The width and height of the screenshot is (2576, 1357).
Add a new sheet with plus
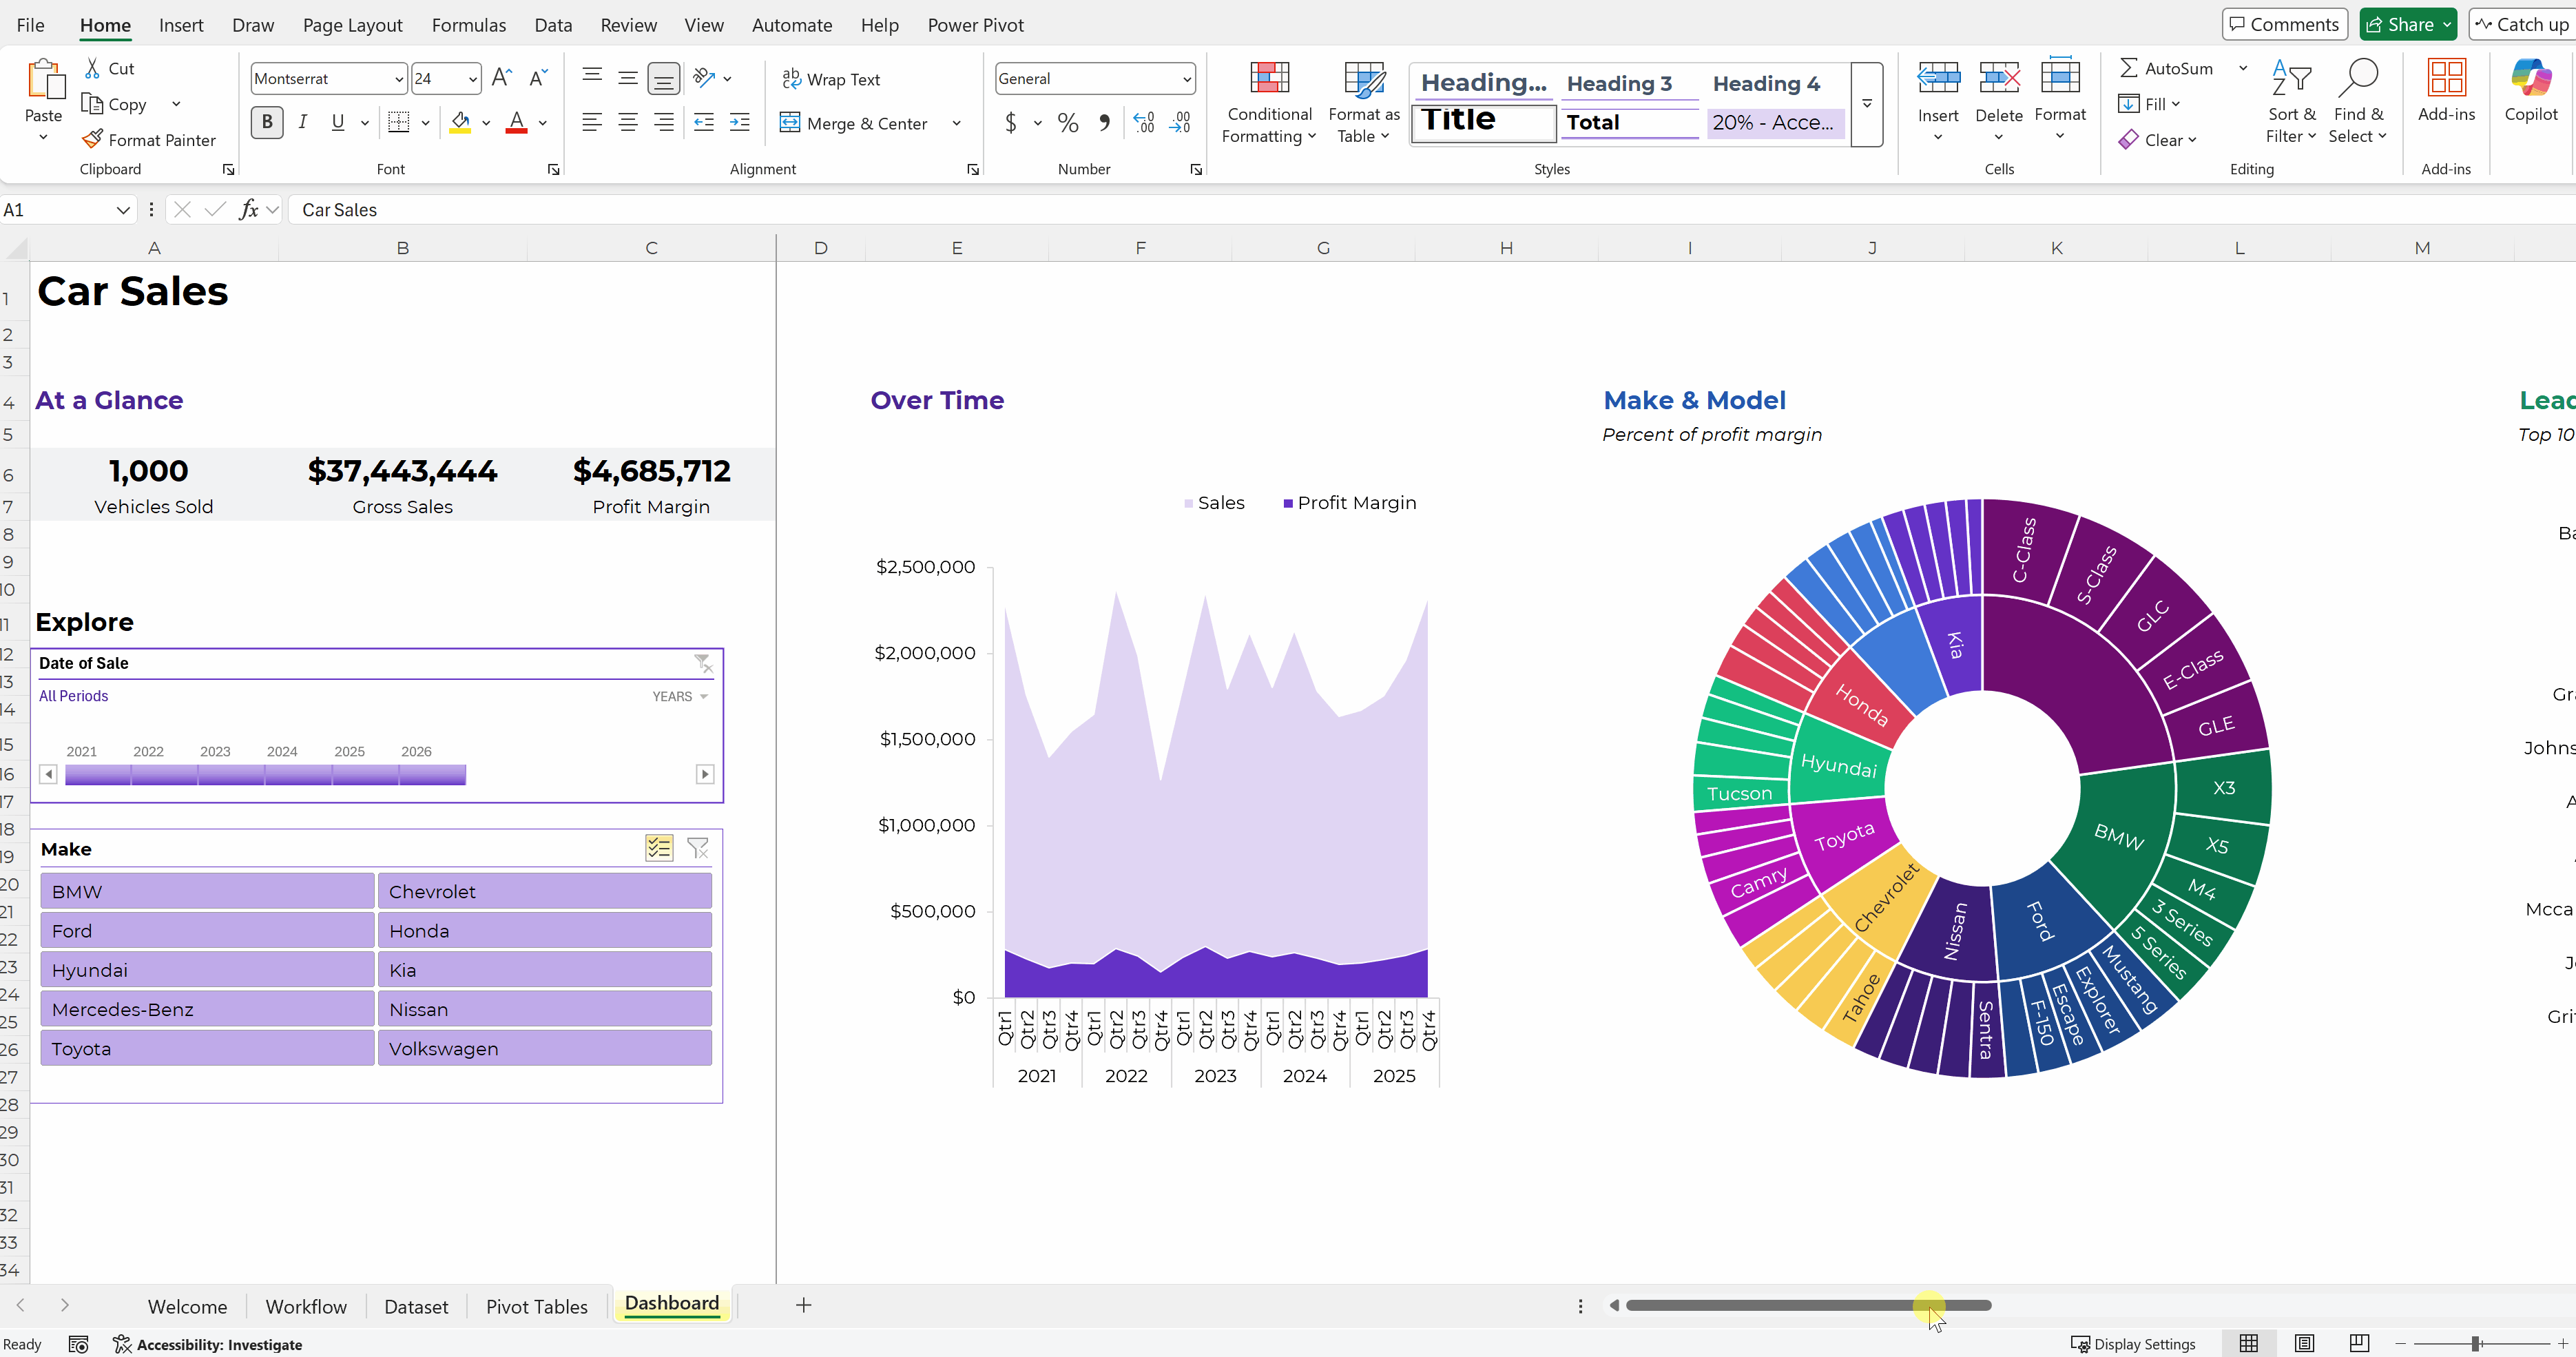[x=803, y=1305]
